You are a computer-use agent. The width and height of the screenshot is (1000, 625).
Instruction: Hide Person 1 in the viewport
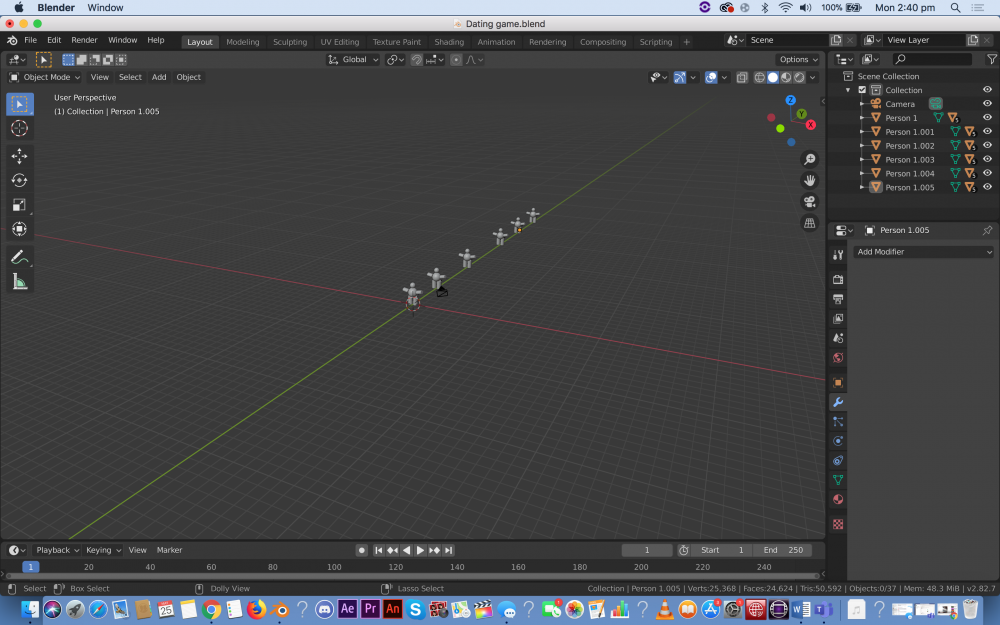point(987,118)
